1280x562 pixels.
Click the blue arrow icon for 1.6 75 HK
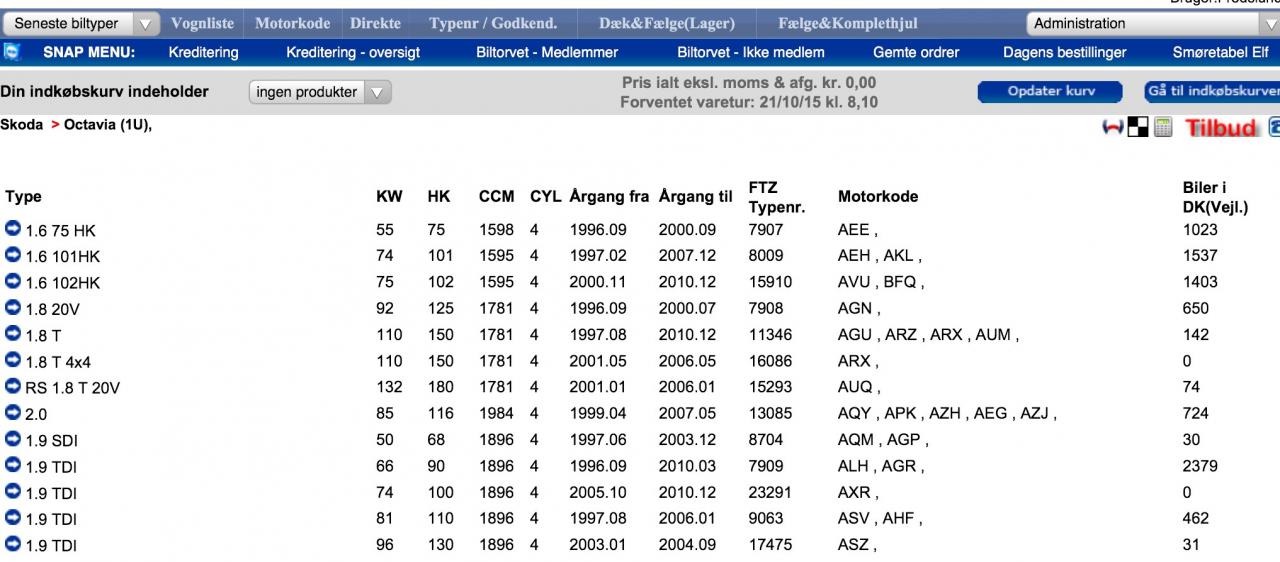13,230
